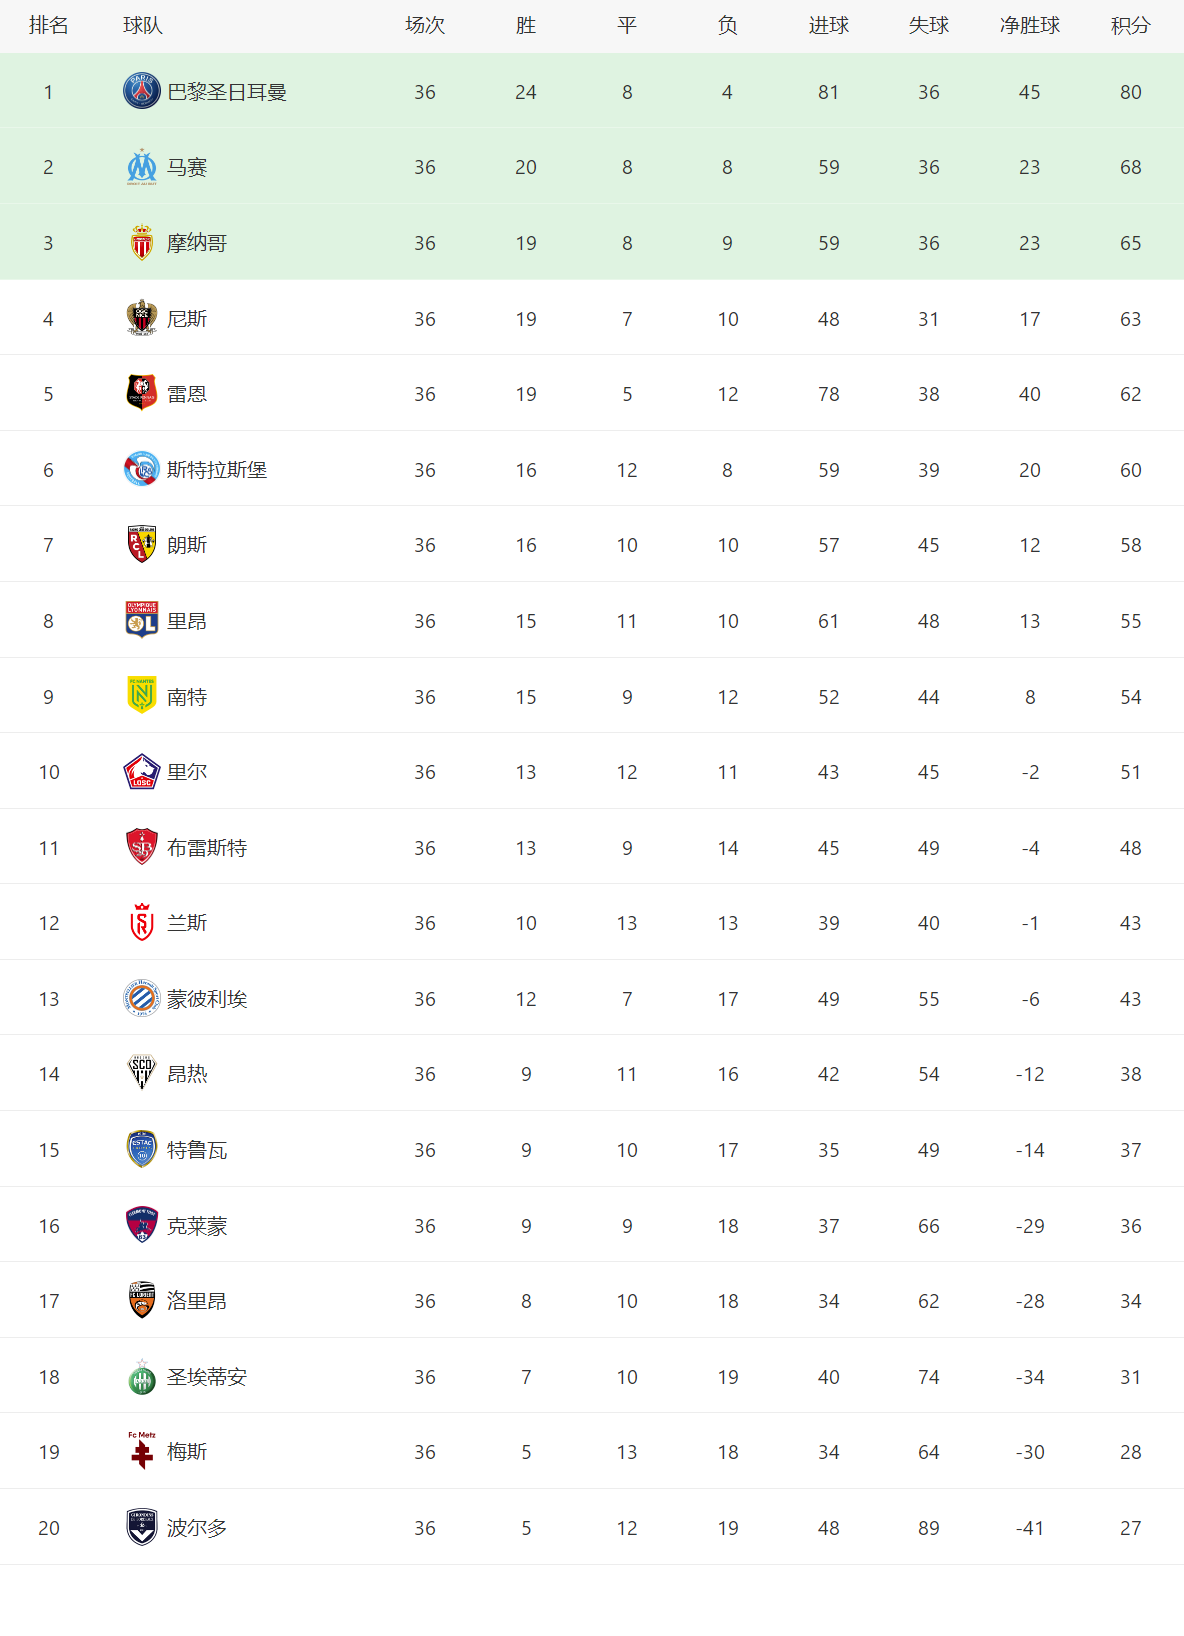Click the Rennes club logo
Screen dimensions: 1184x1636
142,394
